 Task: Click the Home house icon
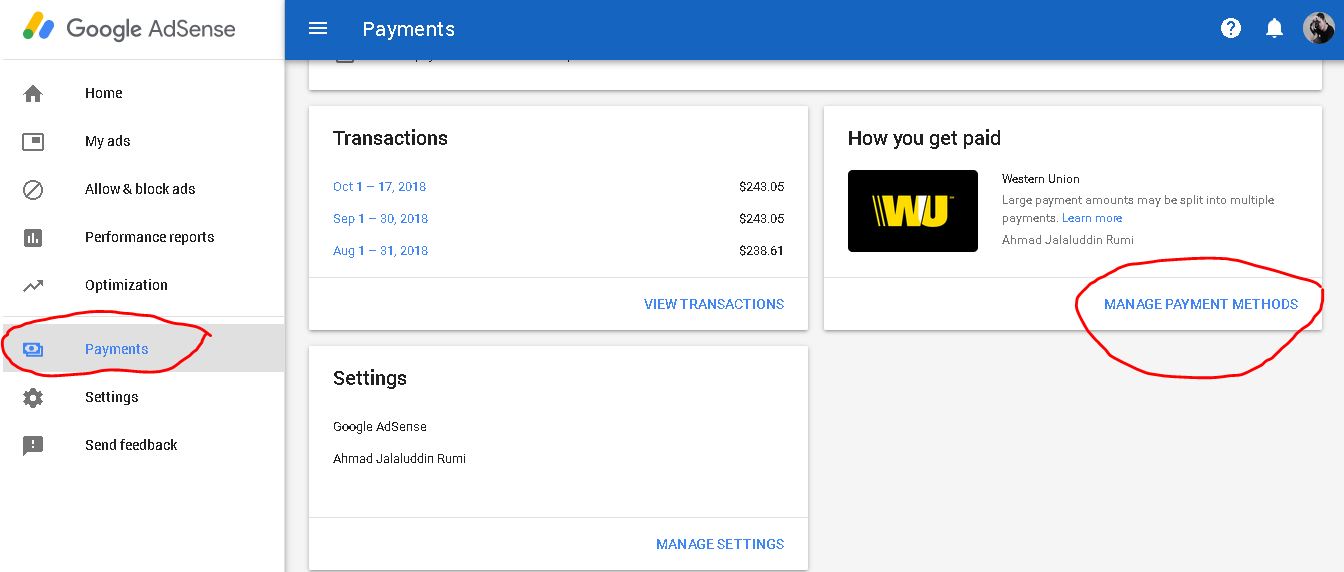pos(33,93)
